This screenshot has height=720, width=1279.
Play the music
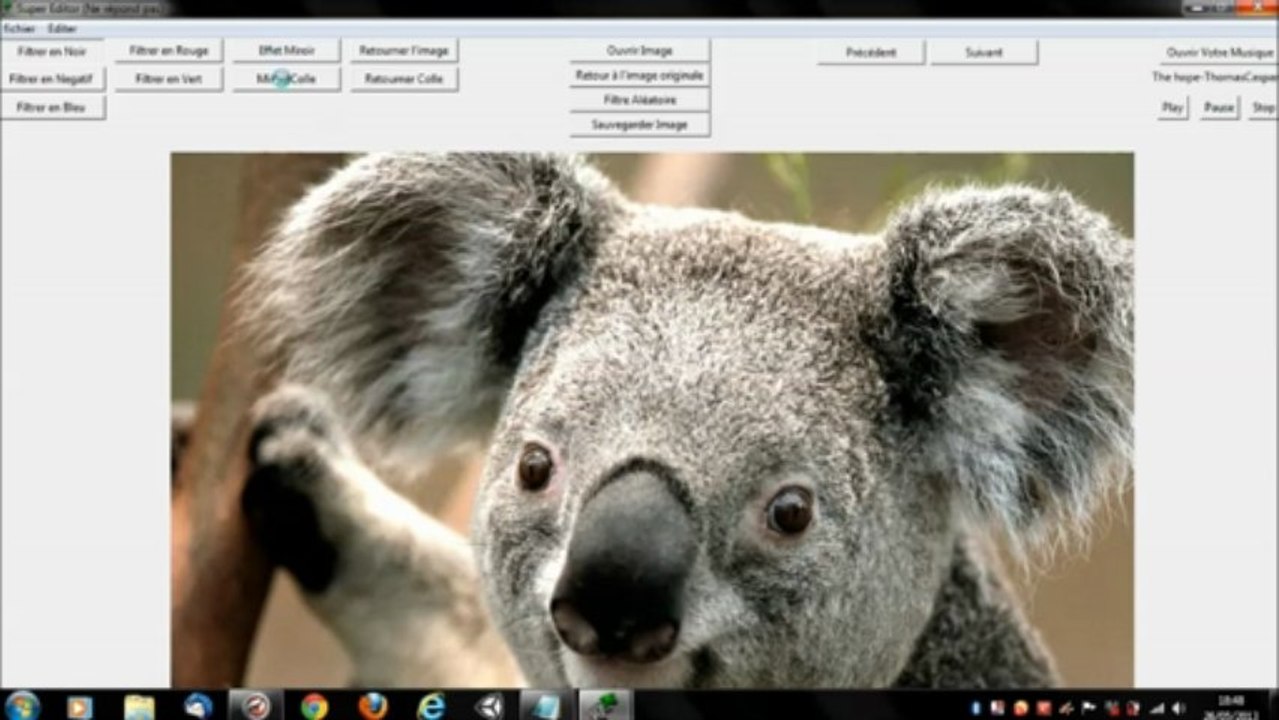[x=1173, y=107]
